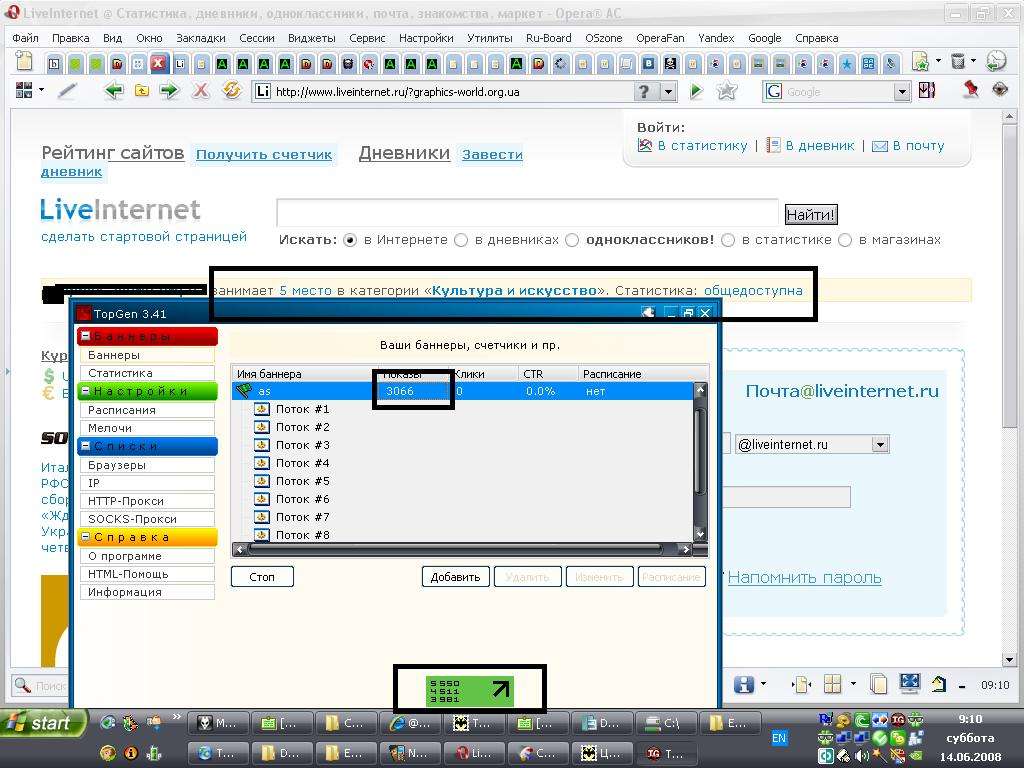This screenshot has height=768, width=1024.
Task: Open the Справка menu in Opera
Action: (816, 38)
